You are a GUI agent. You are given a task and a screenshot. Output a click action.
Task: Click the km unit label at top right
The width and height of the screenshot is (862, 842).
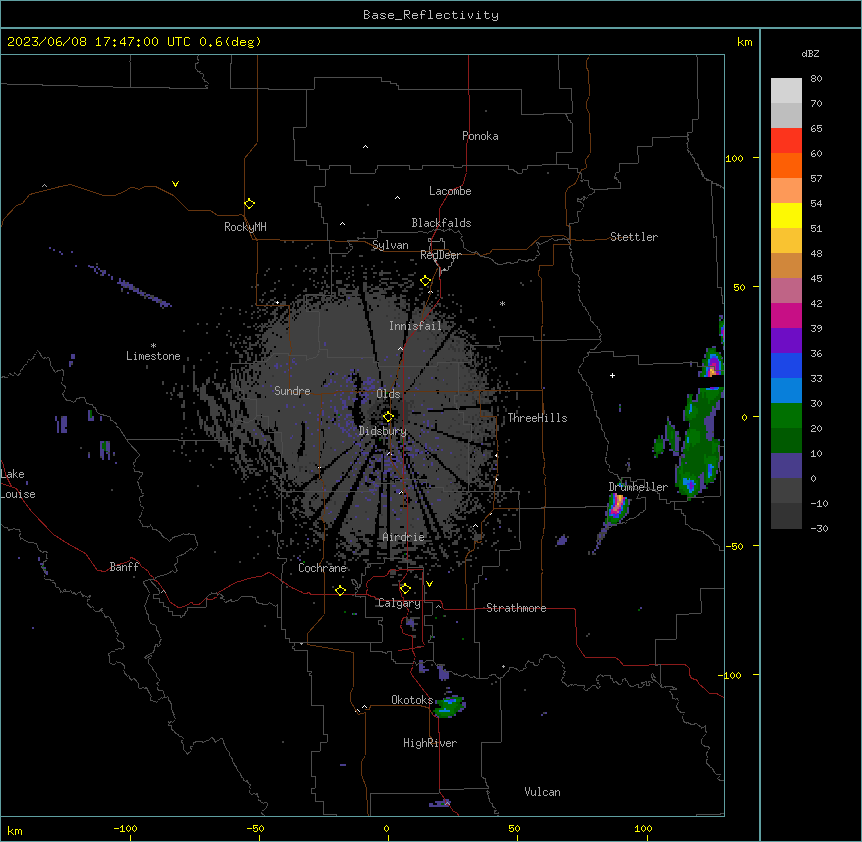tap(745, 42)
